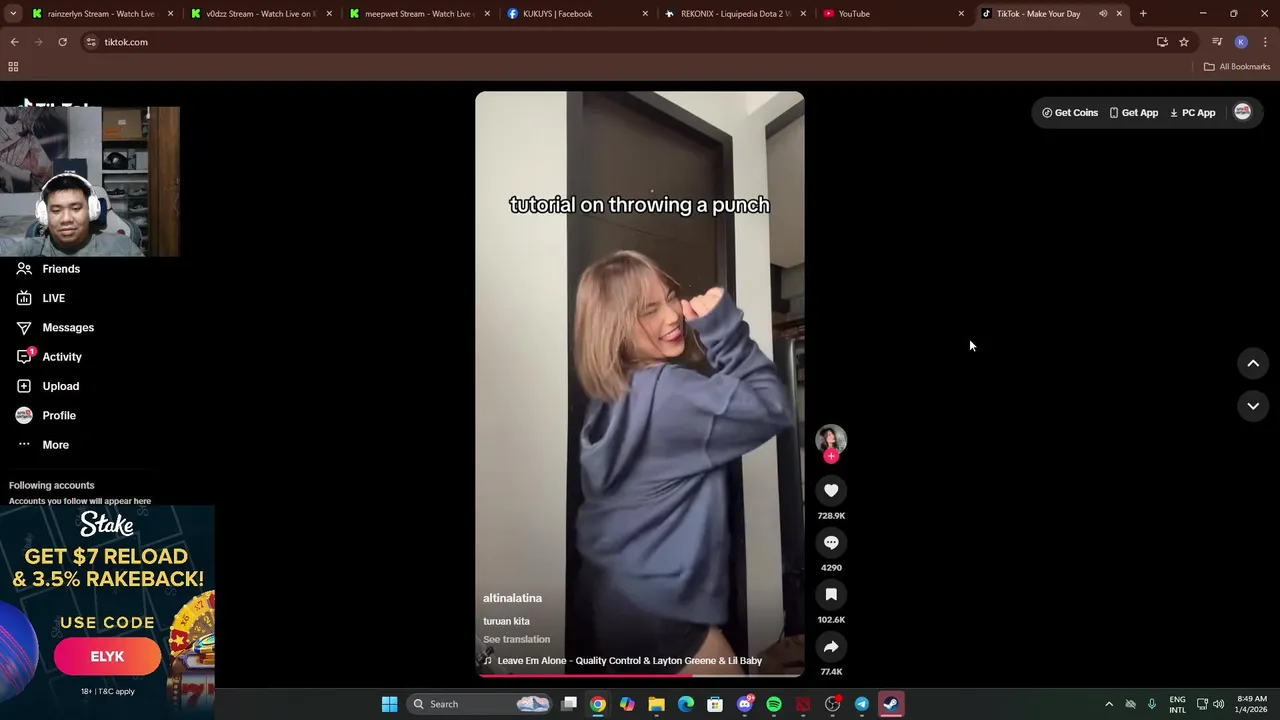The image size is (1280, 720).
Task: Open File Explorer from the taskbar
Action: 656,704
